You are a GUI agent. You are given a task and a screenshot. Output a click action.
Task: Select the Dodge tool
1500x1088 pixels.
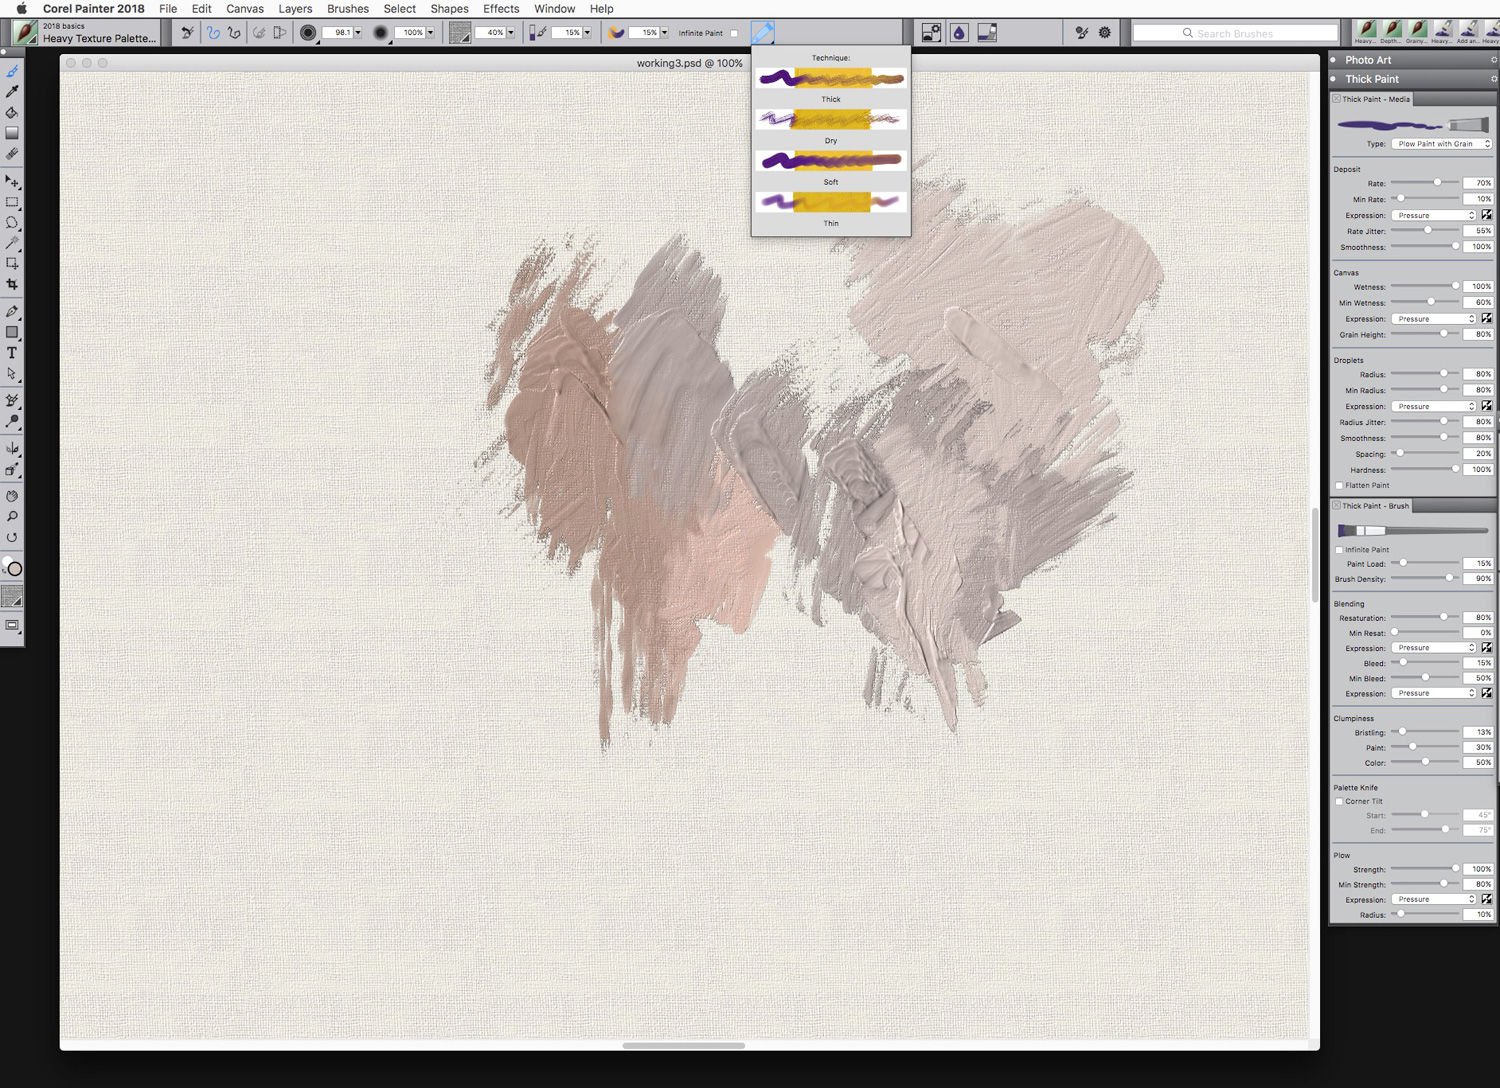click(x=12, y=421)
